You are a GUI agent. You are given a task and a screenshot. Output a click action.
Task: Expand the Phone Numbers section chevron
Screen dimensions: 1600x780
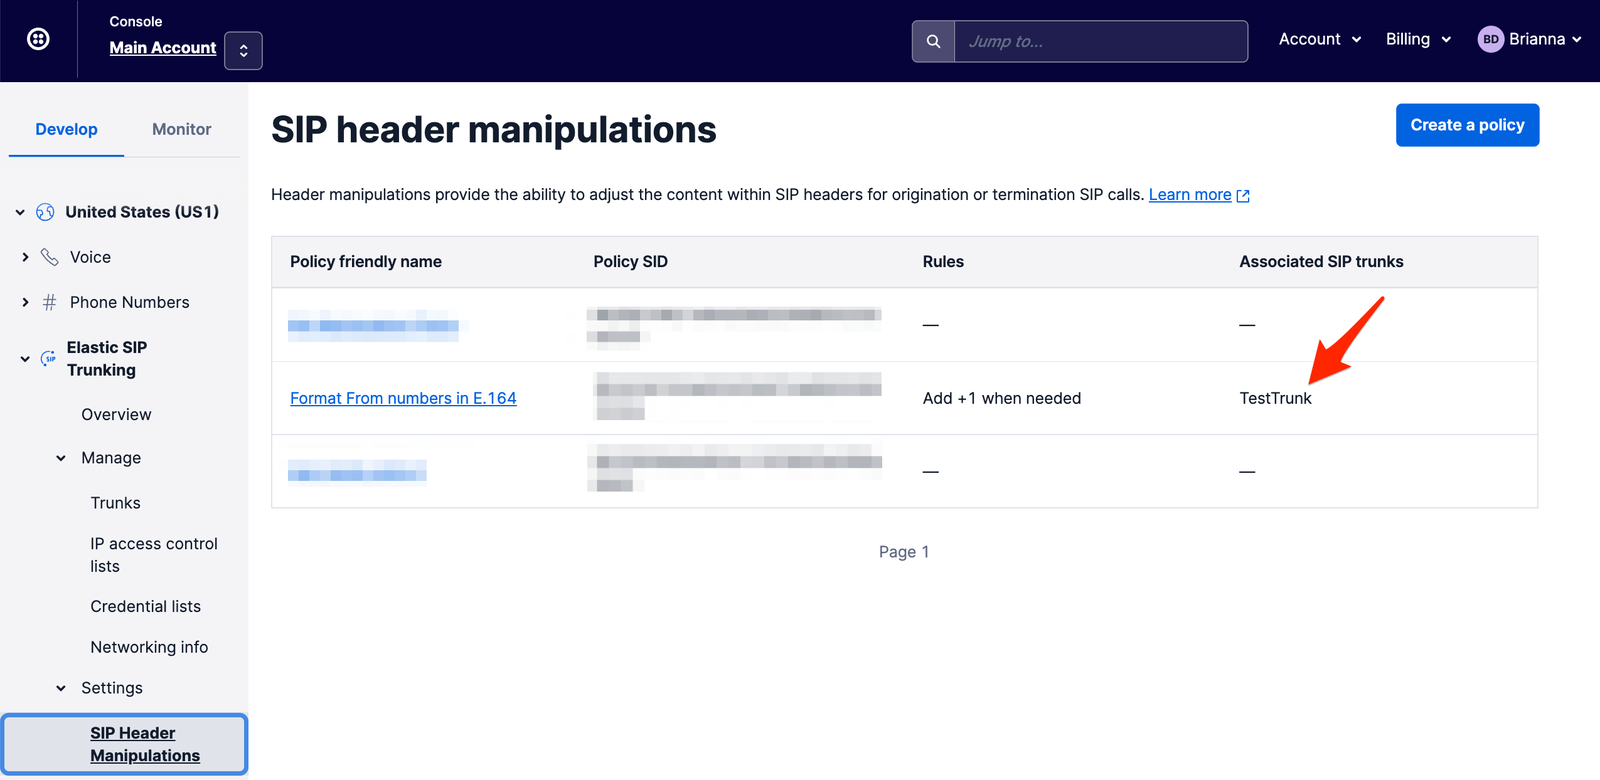(x=25, y=302)
